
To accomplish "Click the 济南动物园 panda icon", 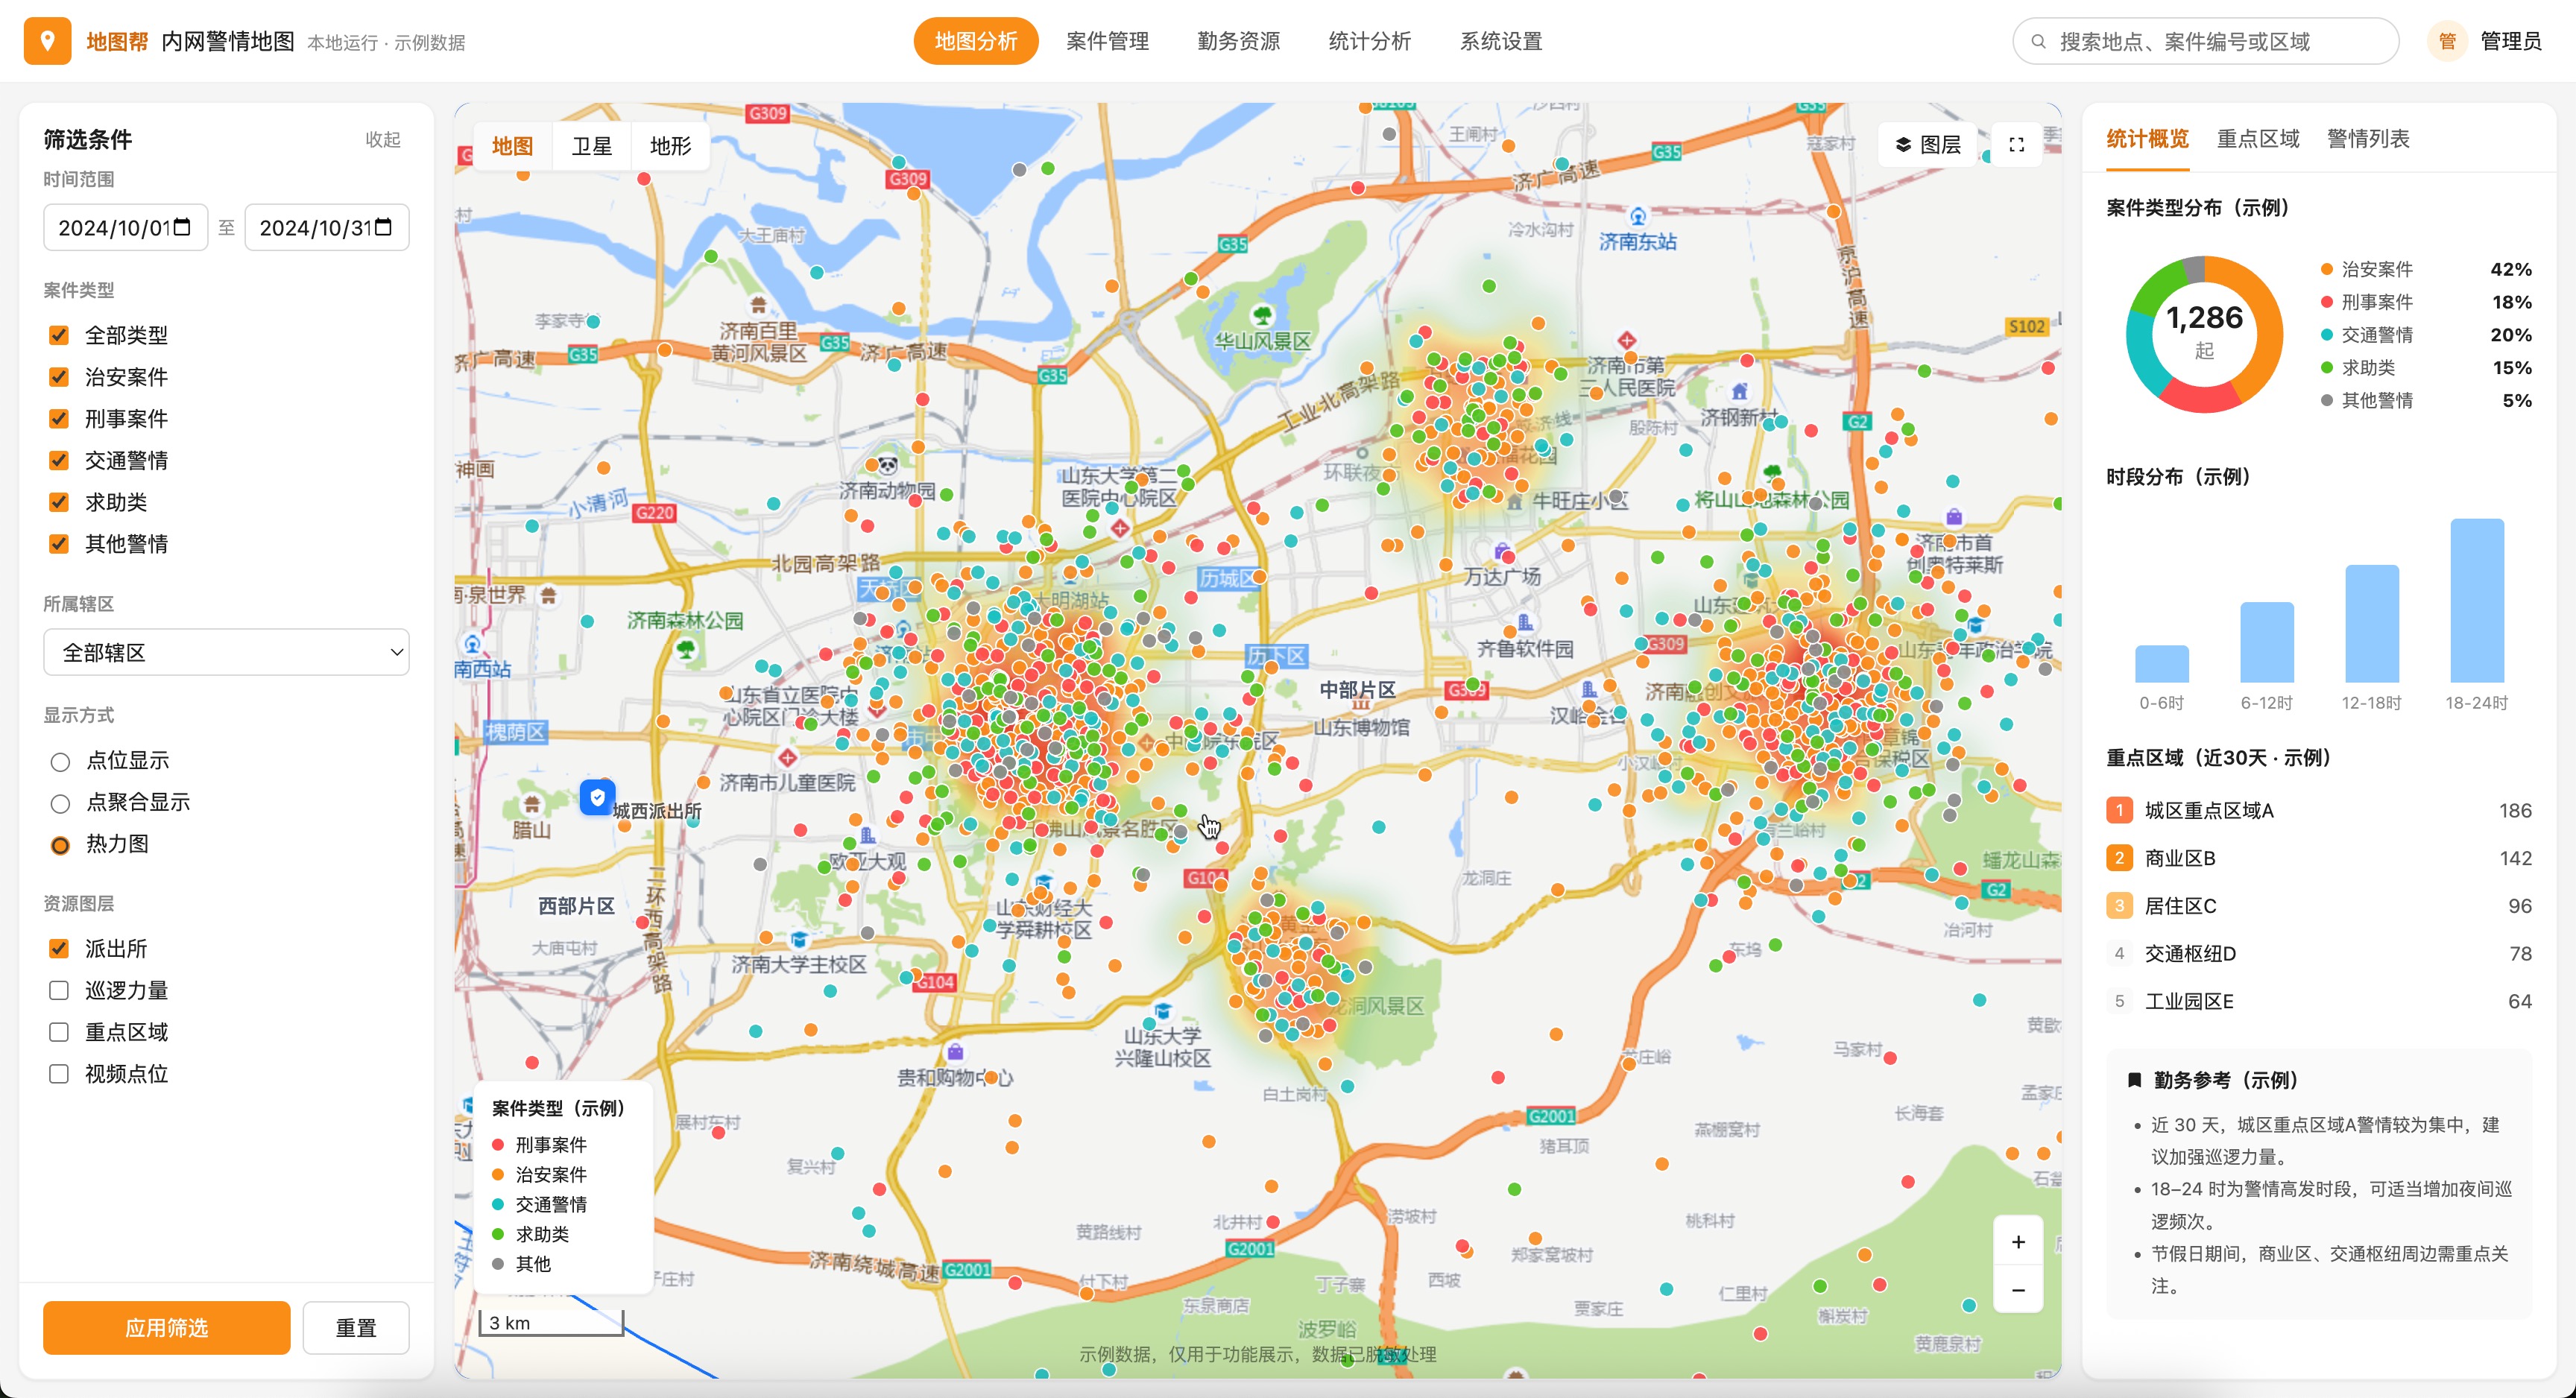I will click(x=886, y=465).
